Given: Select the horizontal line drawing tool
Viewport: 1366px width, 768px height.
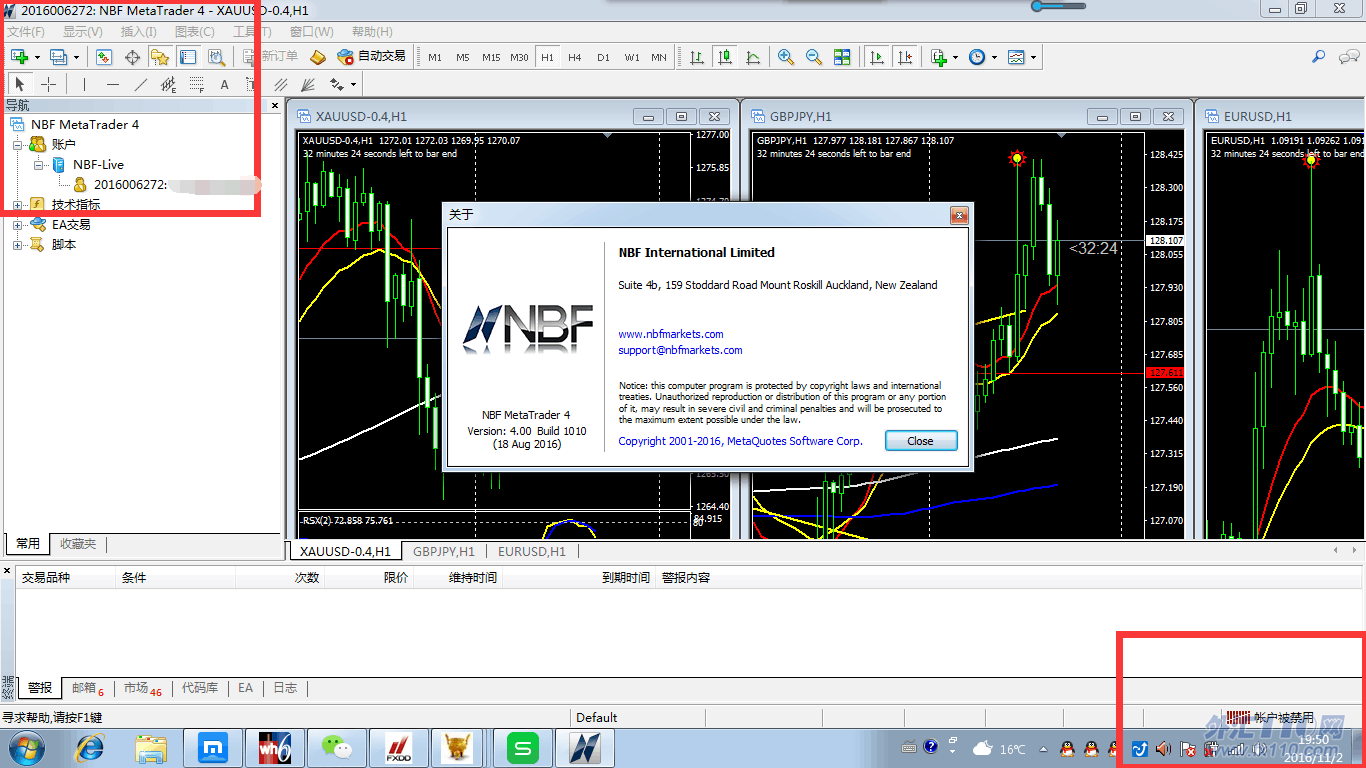Looking at the screenshot, I should click(x=112, y=85).
